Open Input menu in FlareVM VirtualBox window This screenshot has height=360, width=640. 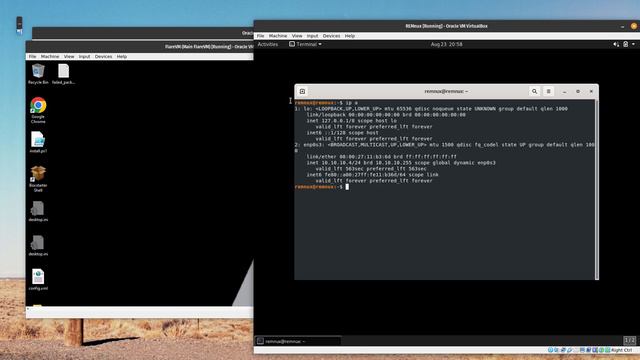[84, 56]
